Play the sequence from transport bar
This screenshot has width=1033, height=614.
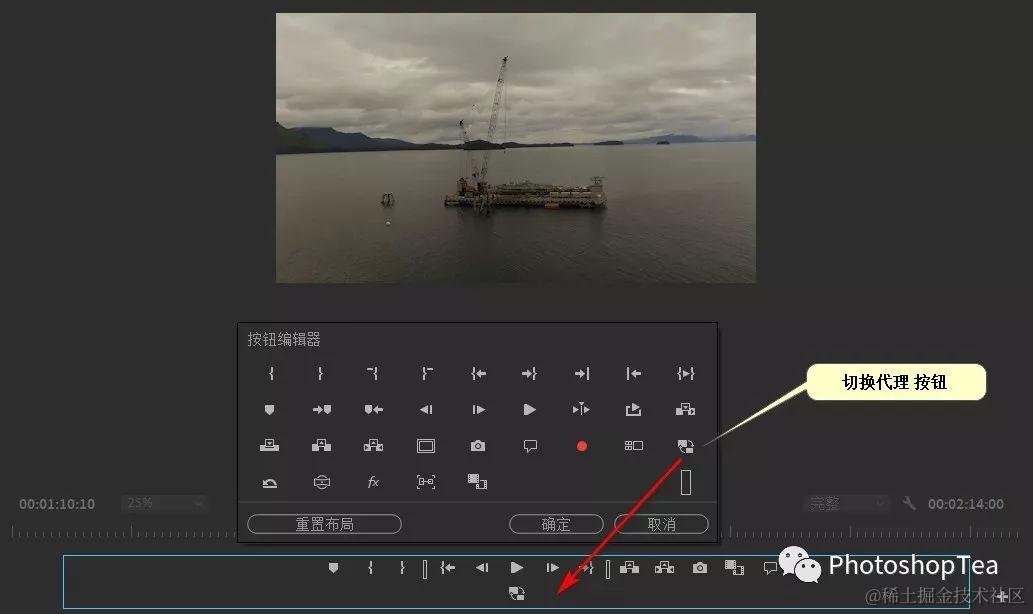point(516,567)
